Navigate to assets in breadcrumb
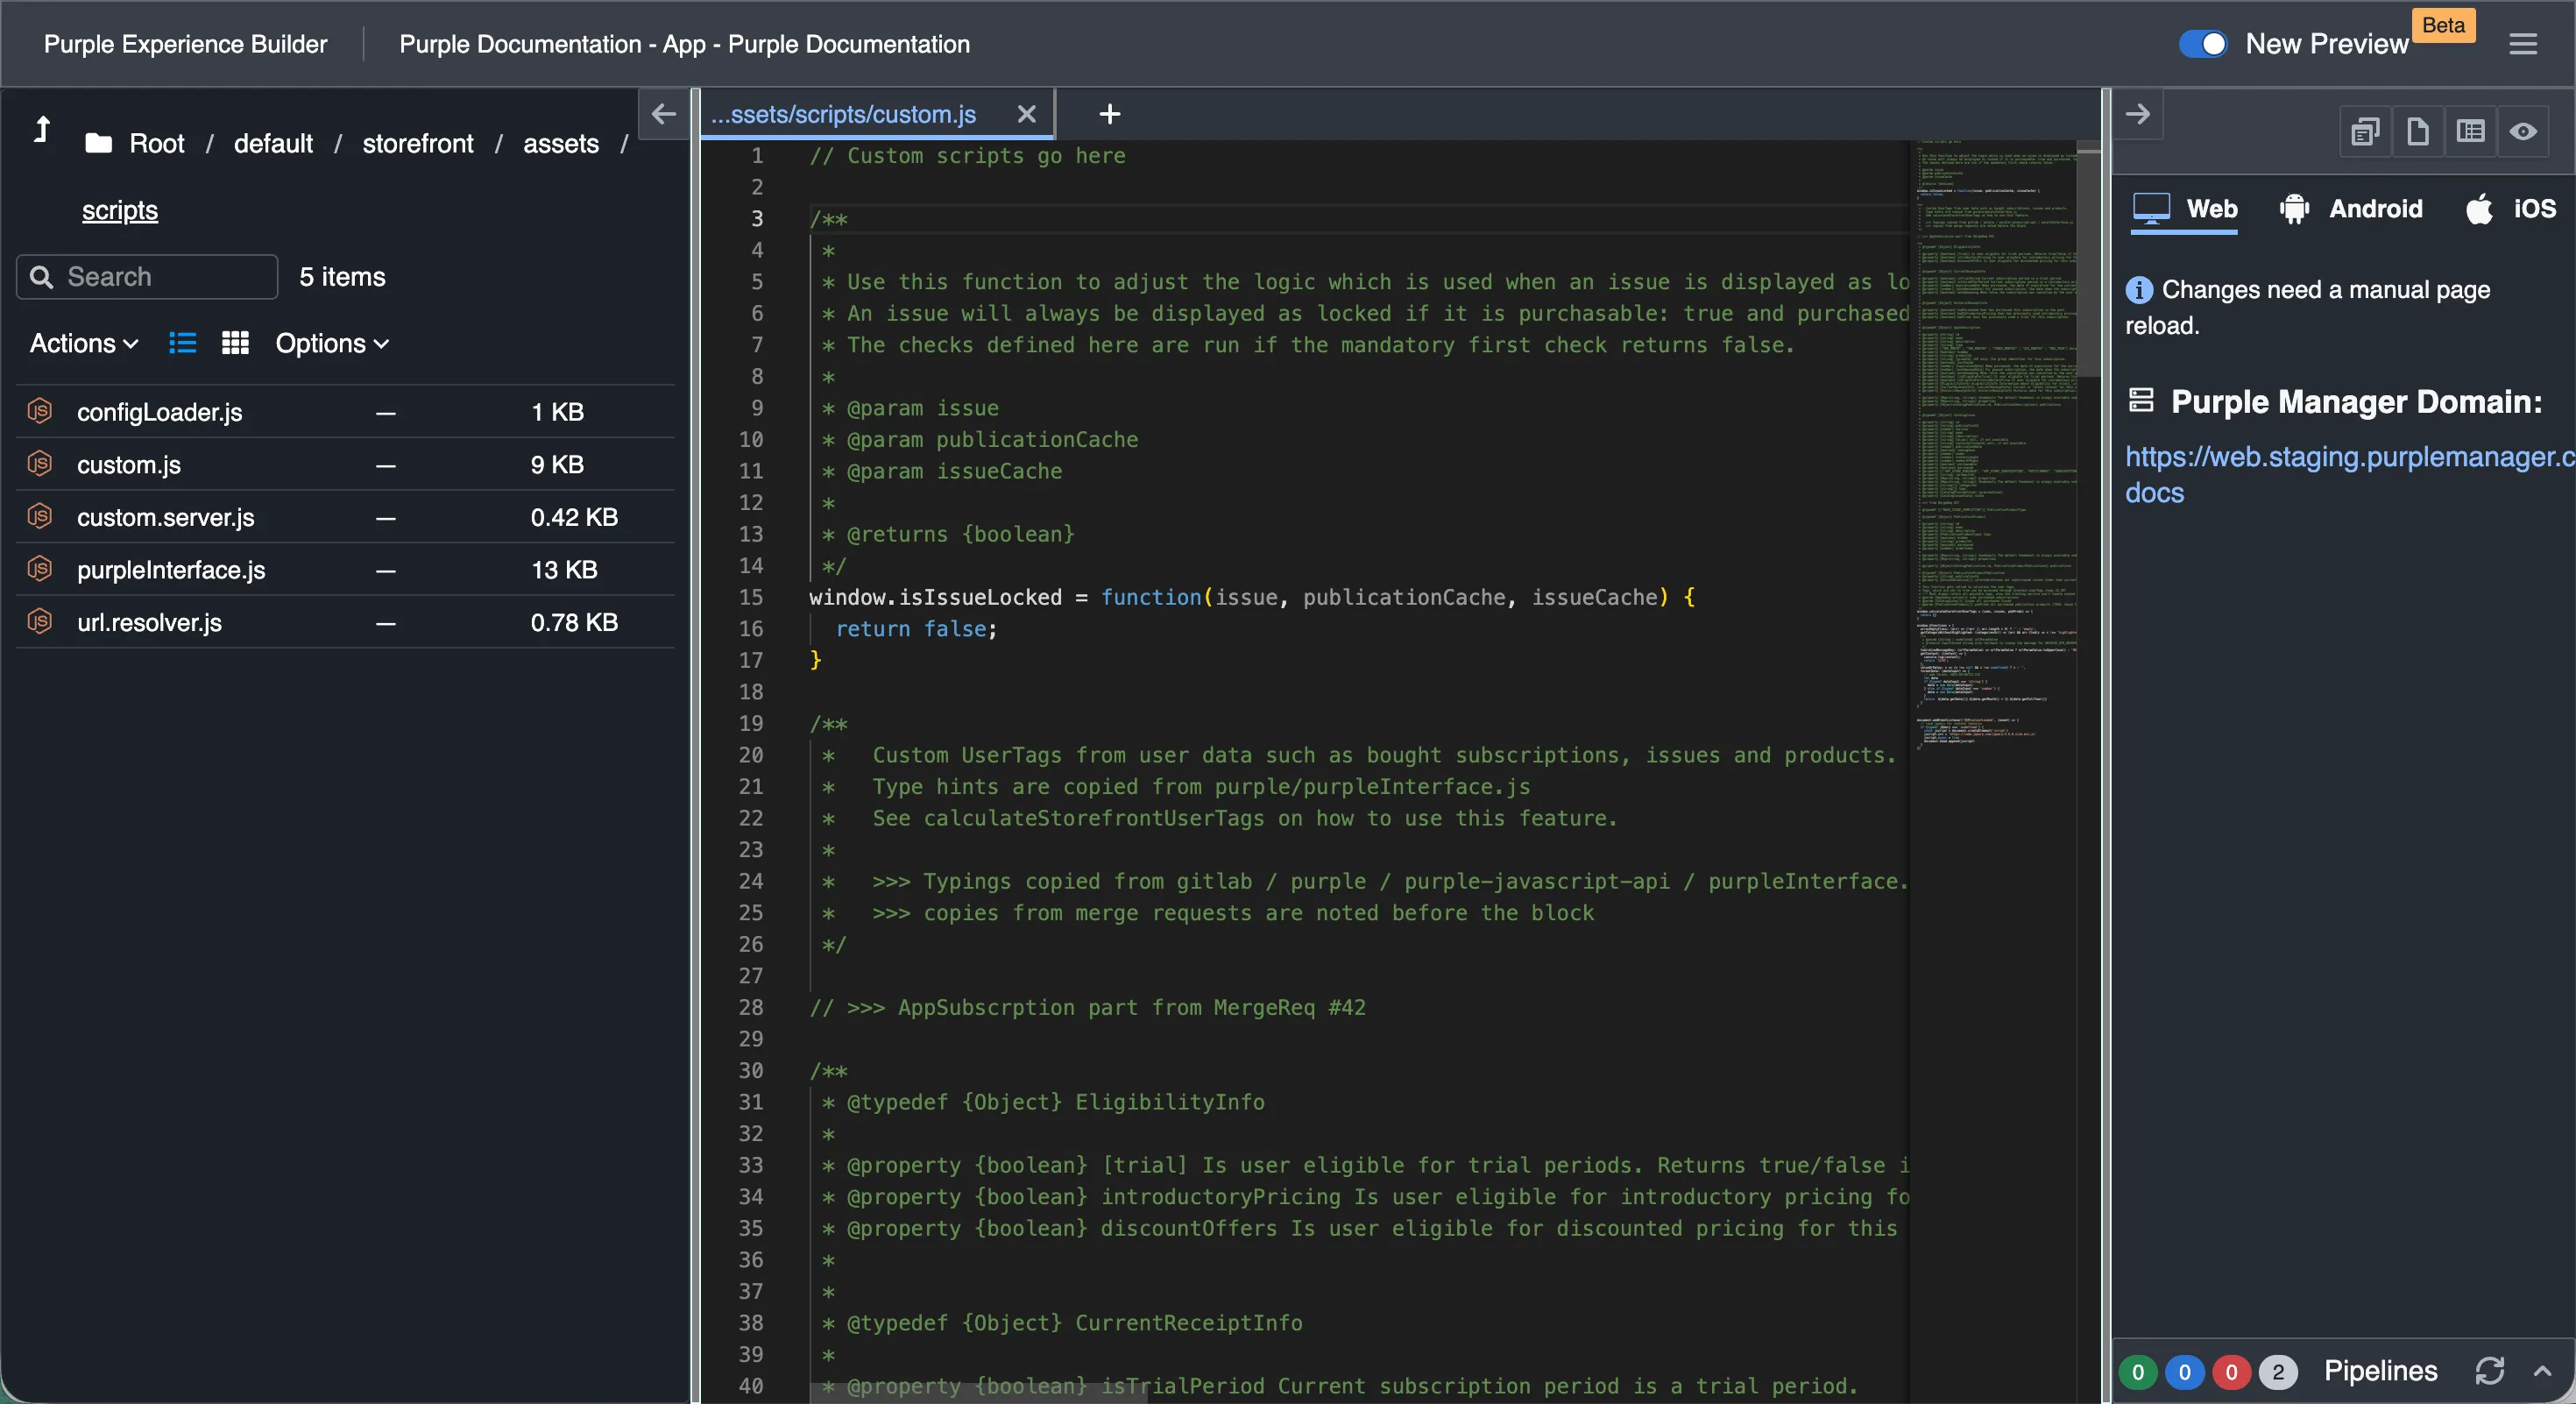The image size is (2576, 1404). coord(561,144)
